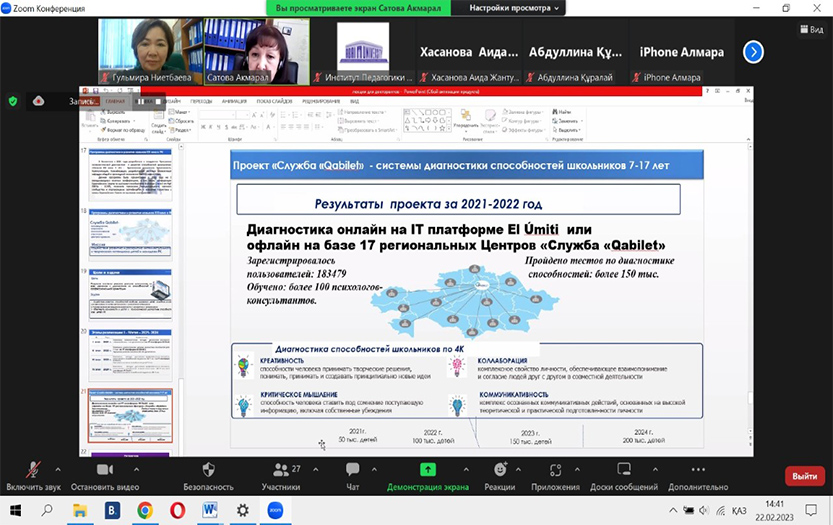Open the Доски сообщений whiteboards icon
The image size is (833, 525).
click(621, 470)
